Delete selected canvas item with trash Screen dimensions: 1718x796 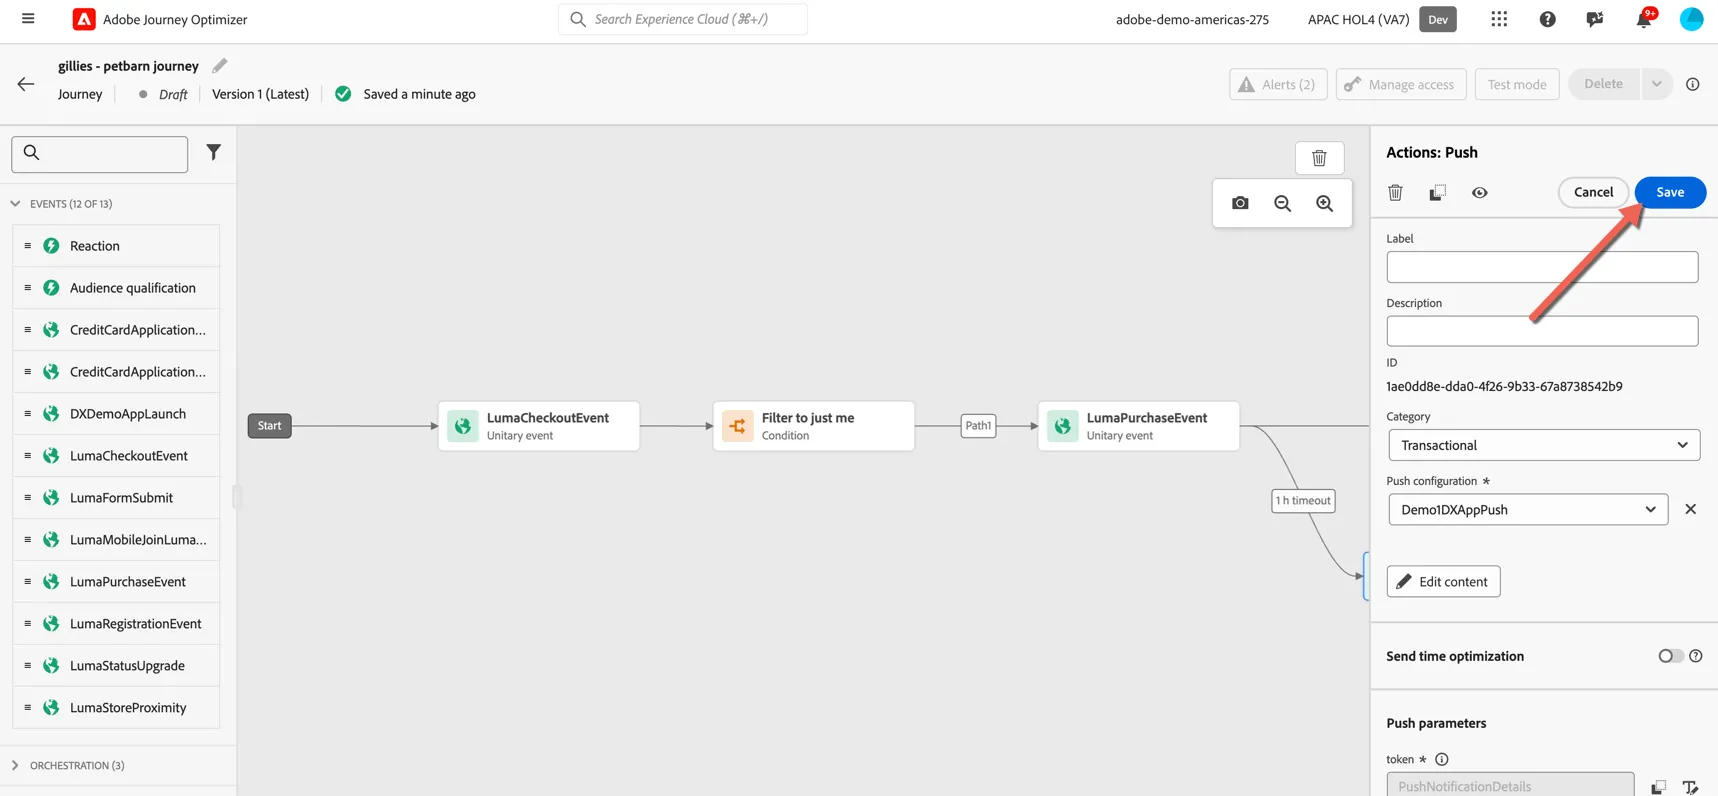point(1319,158)
